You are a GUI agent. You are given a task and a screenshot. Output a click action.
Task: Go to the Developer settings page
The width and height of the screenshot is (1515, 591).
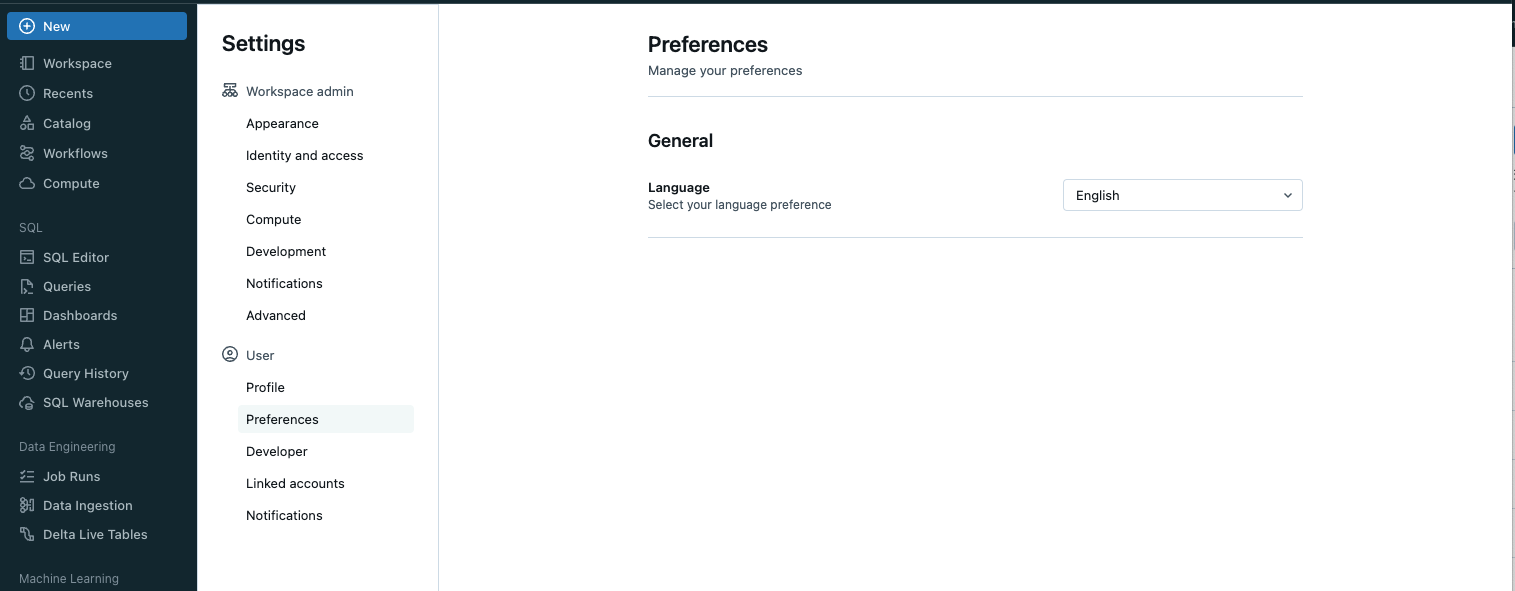point(276,451)
